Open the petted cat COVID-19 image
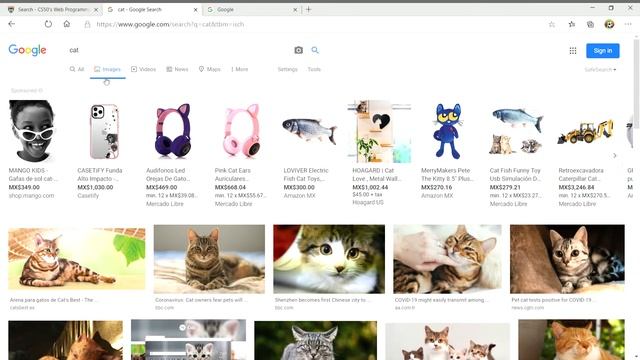The image size is (640, 360). tap(447, 259)
